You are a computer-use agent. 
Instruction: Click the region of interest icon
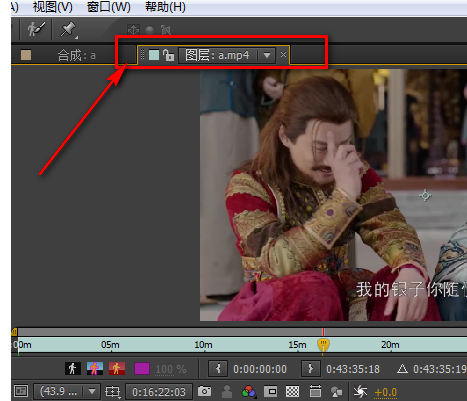(x=271, y=391)
